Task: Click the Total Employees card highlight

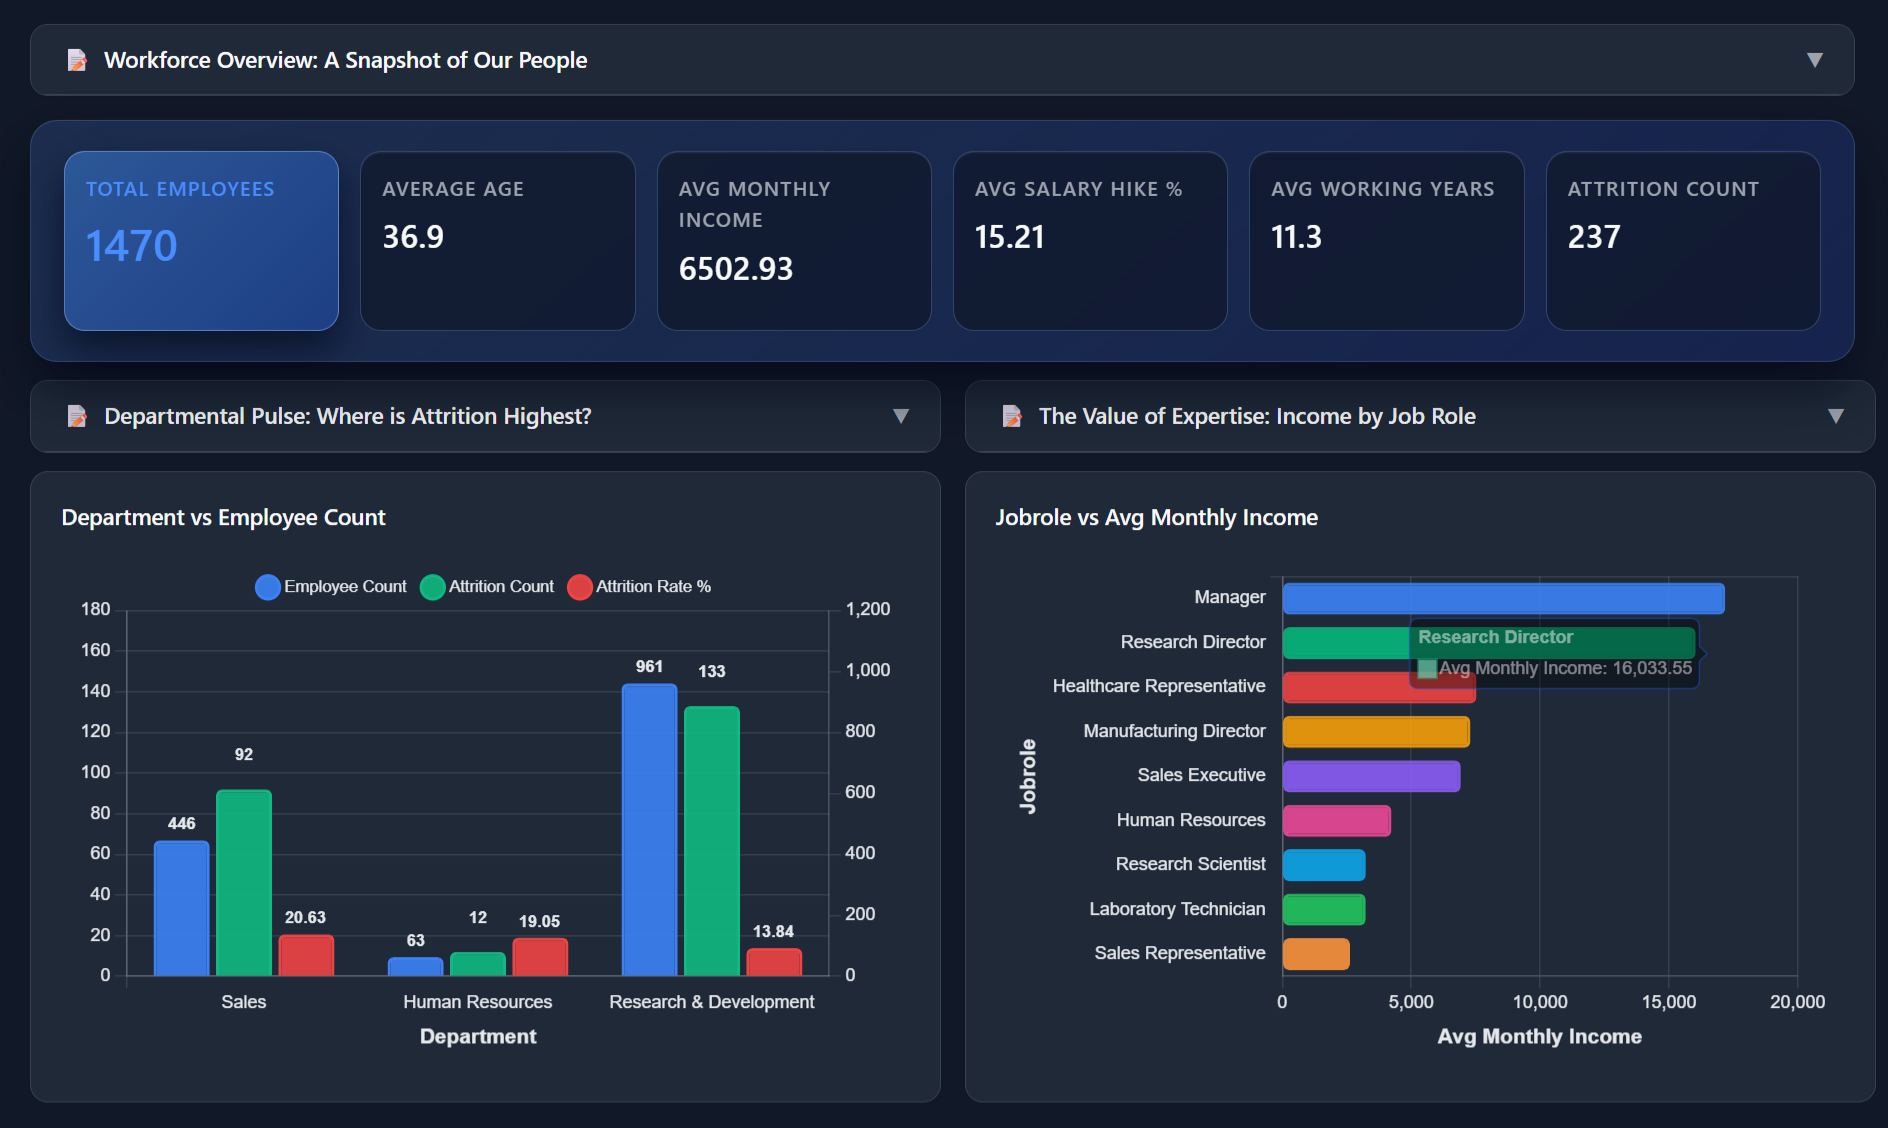Action: [200, 240]
